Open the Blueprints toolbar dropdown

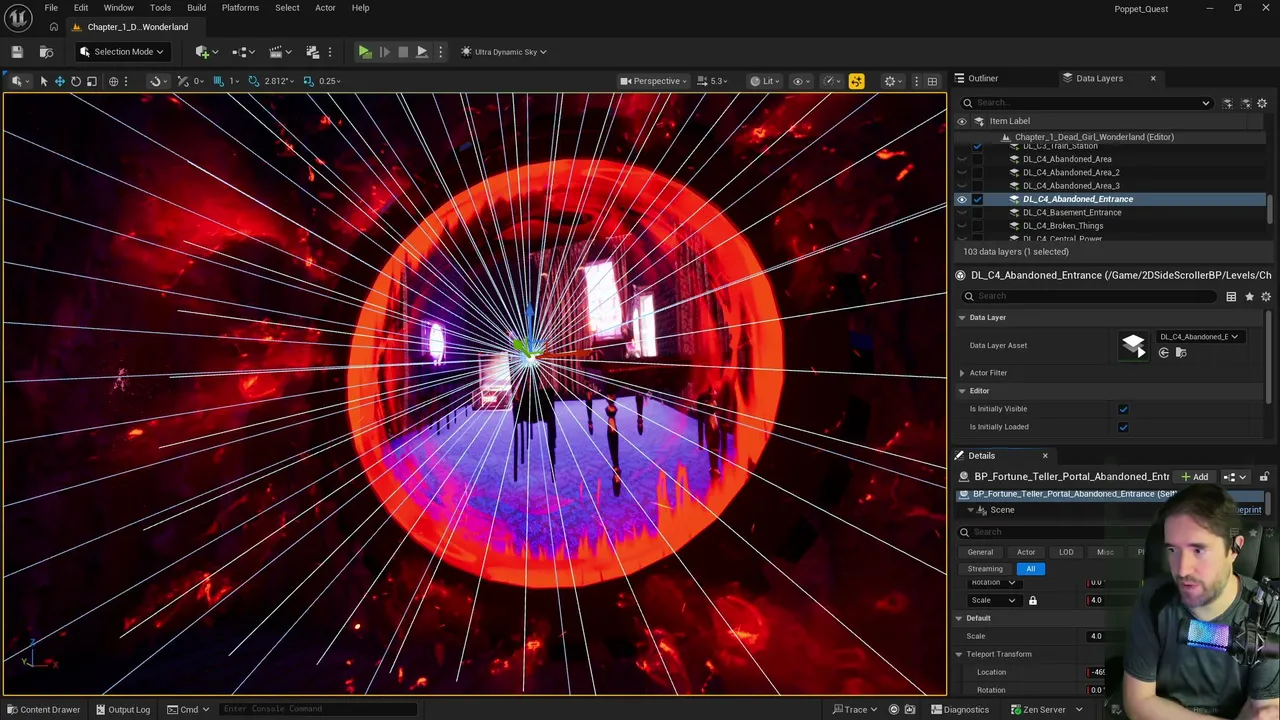[243, 52]
